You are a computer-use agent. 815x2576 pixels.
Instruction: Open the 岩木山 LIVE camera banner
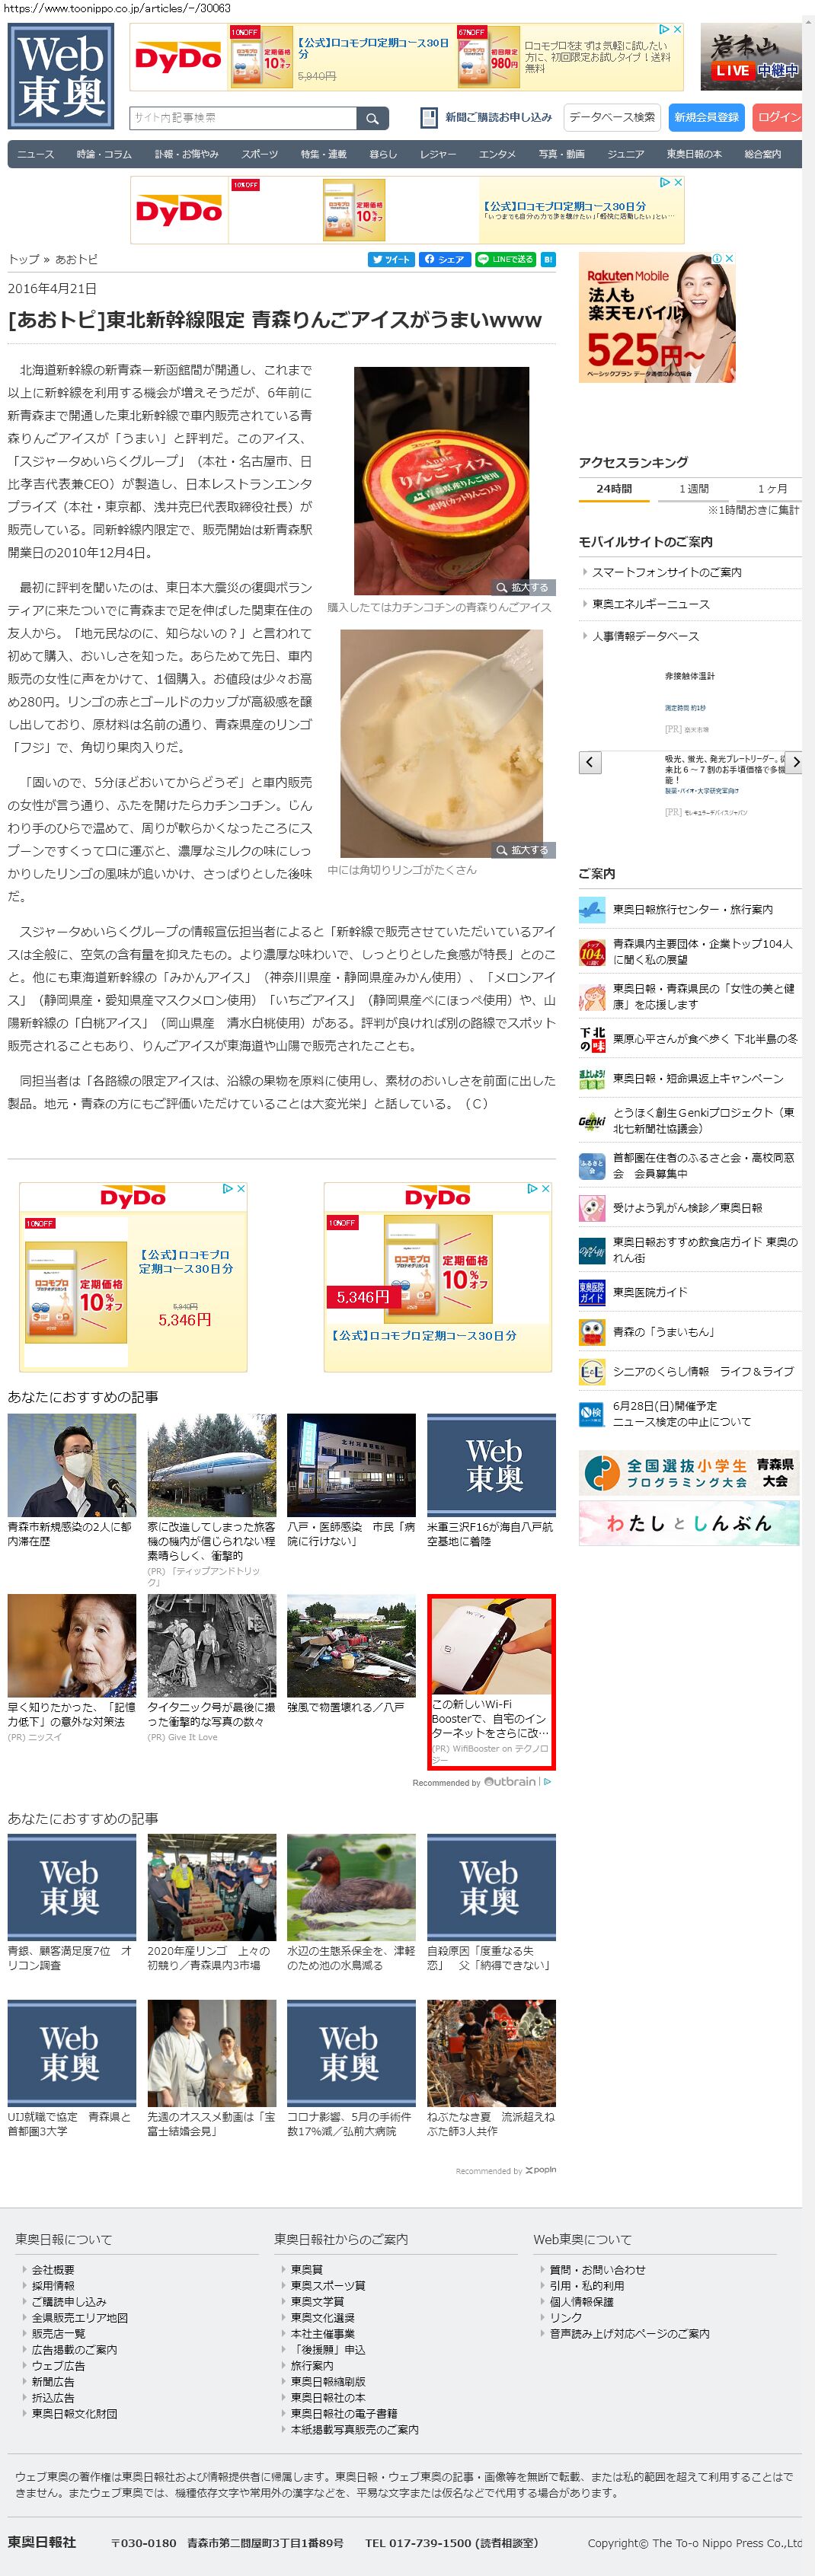click(x=751, y=57)
